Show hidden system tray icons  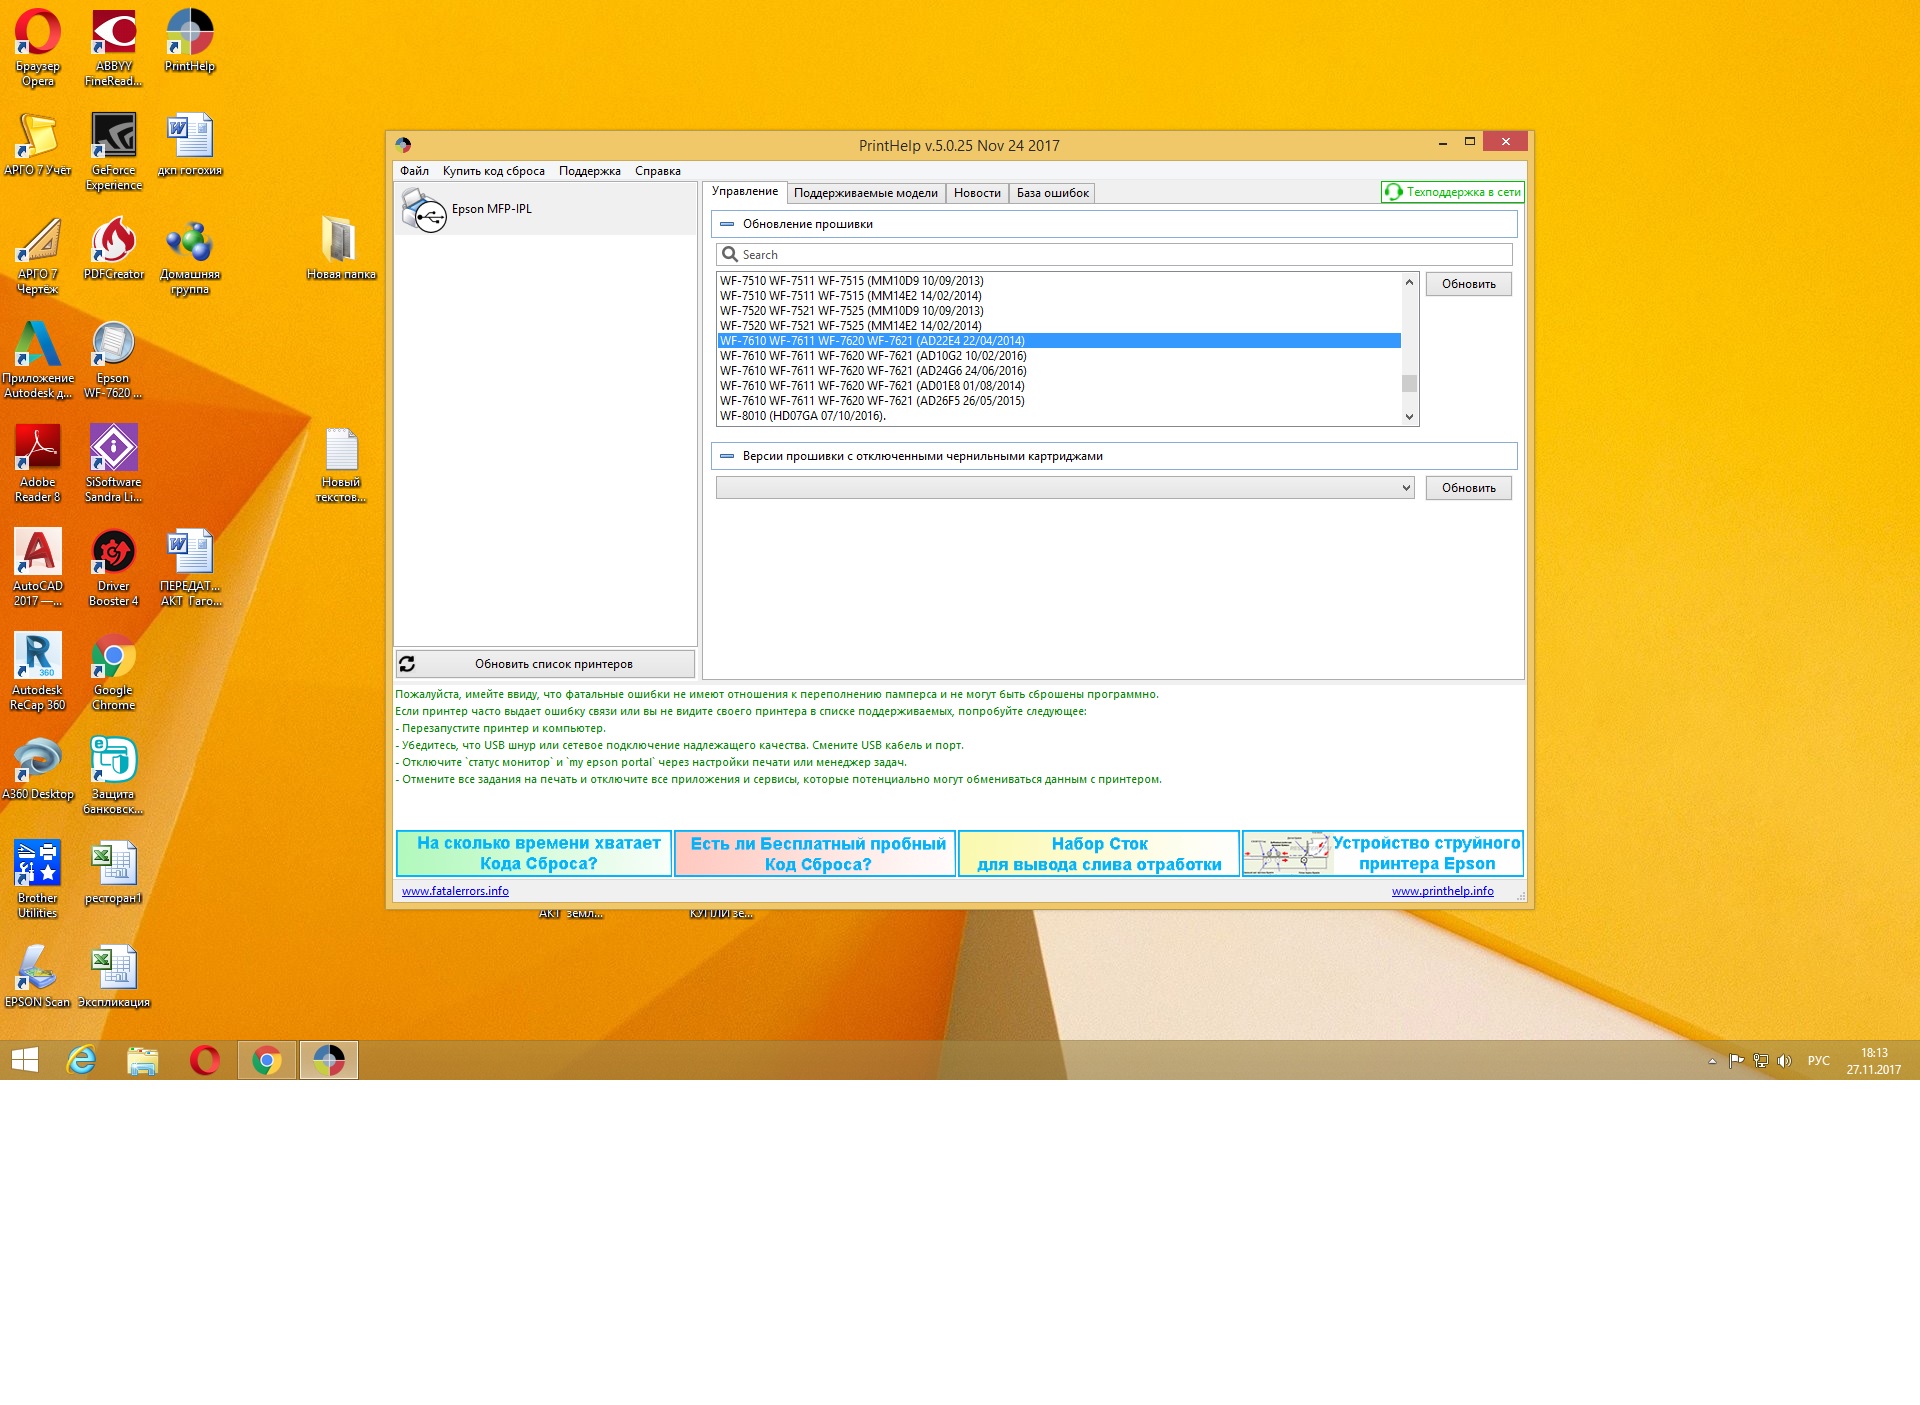coord(1713,1061)
